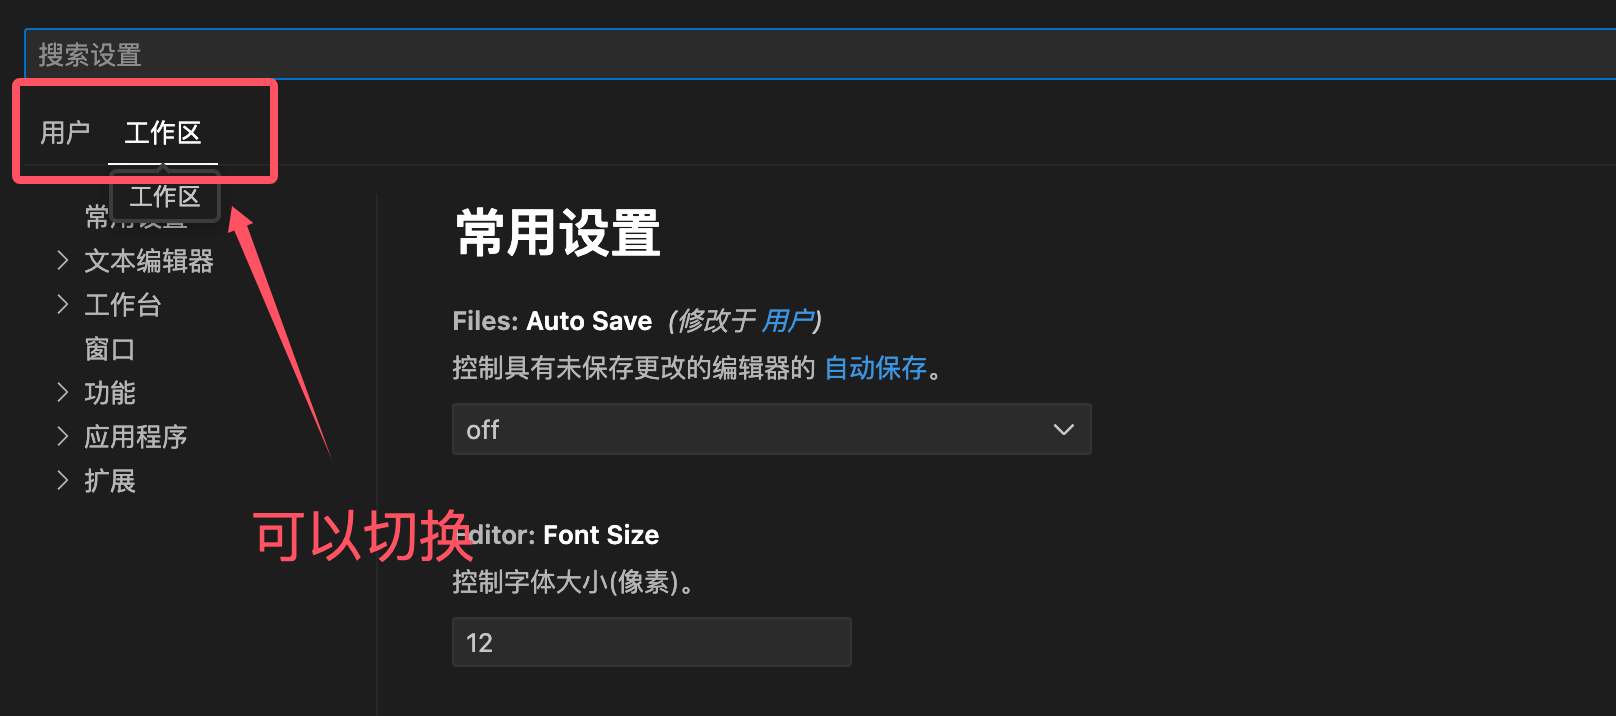Image resolution: width=1616 pixels, height=716 pixels.
Task: Select 扩展 category label
Action: (110, 481)
